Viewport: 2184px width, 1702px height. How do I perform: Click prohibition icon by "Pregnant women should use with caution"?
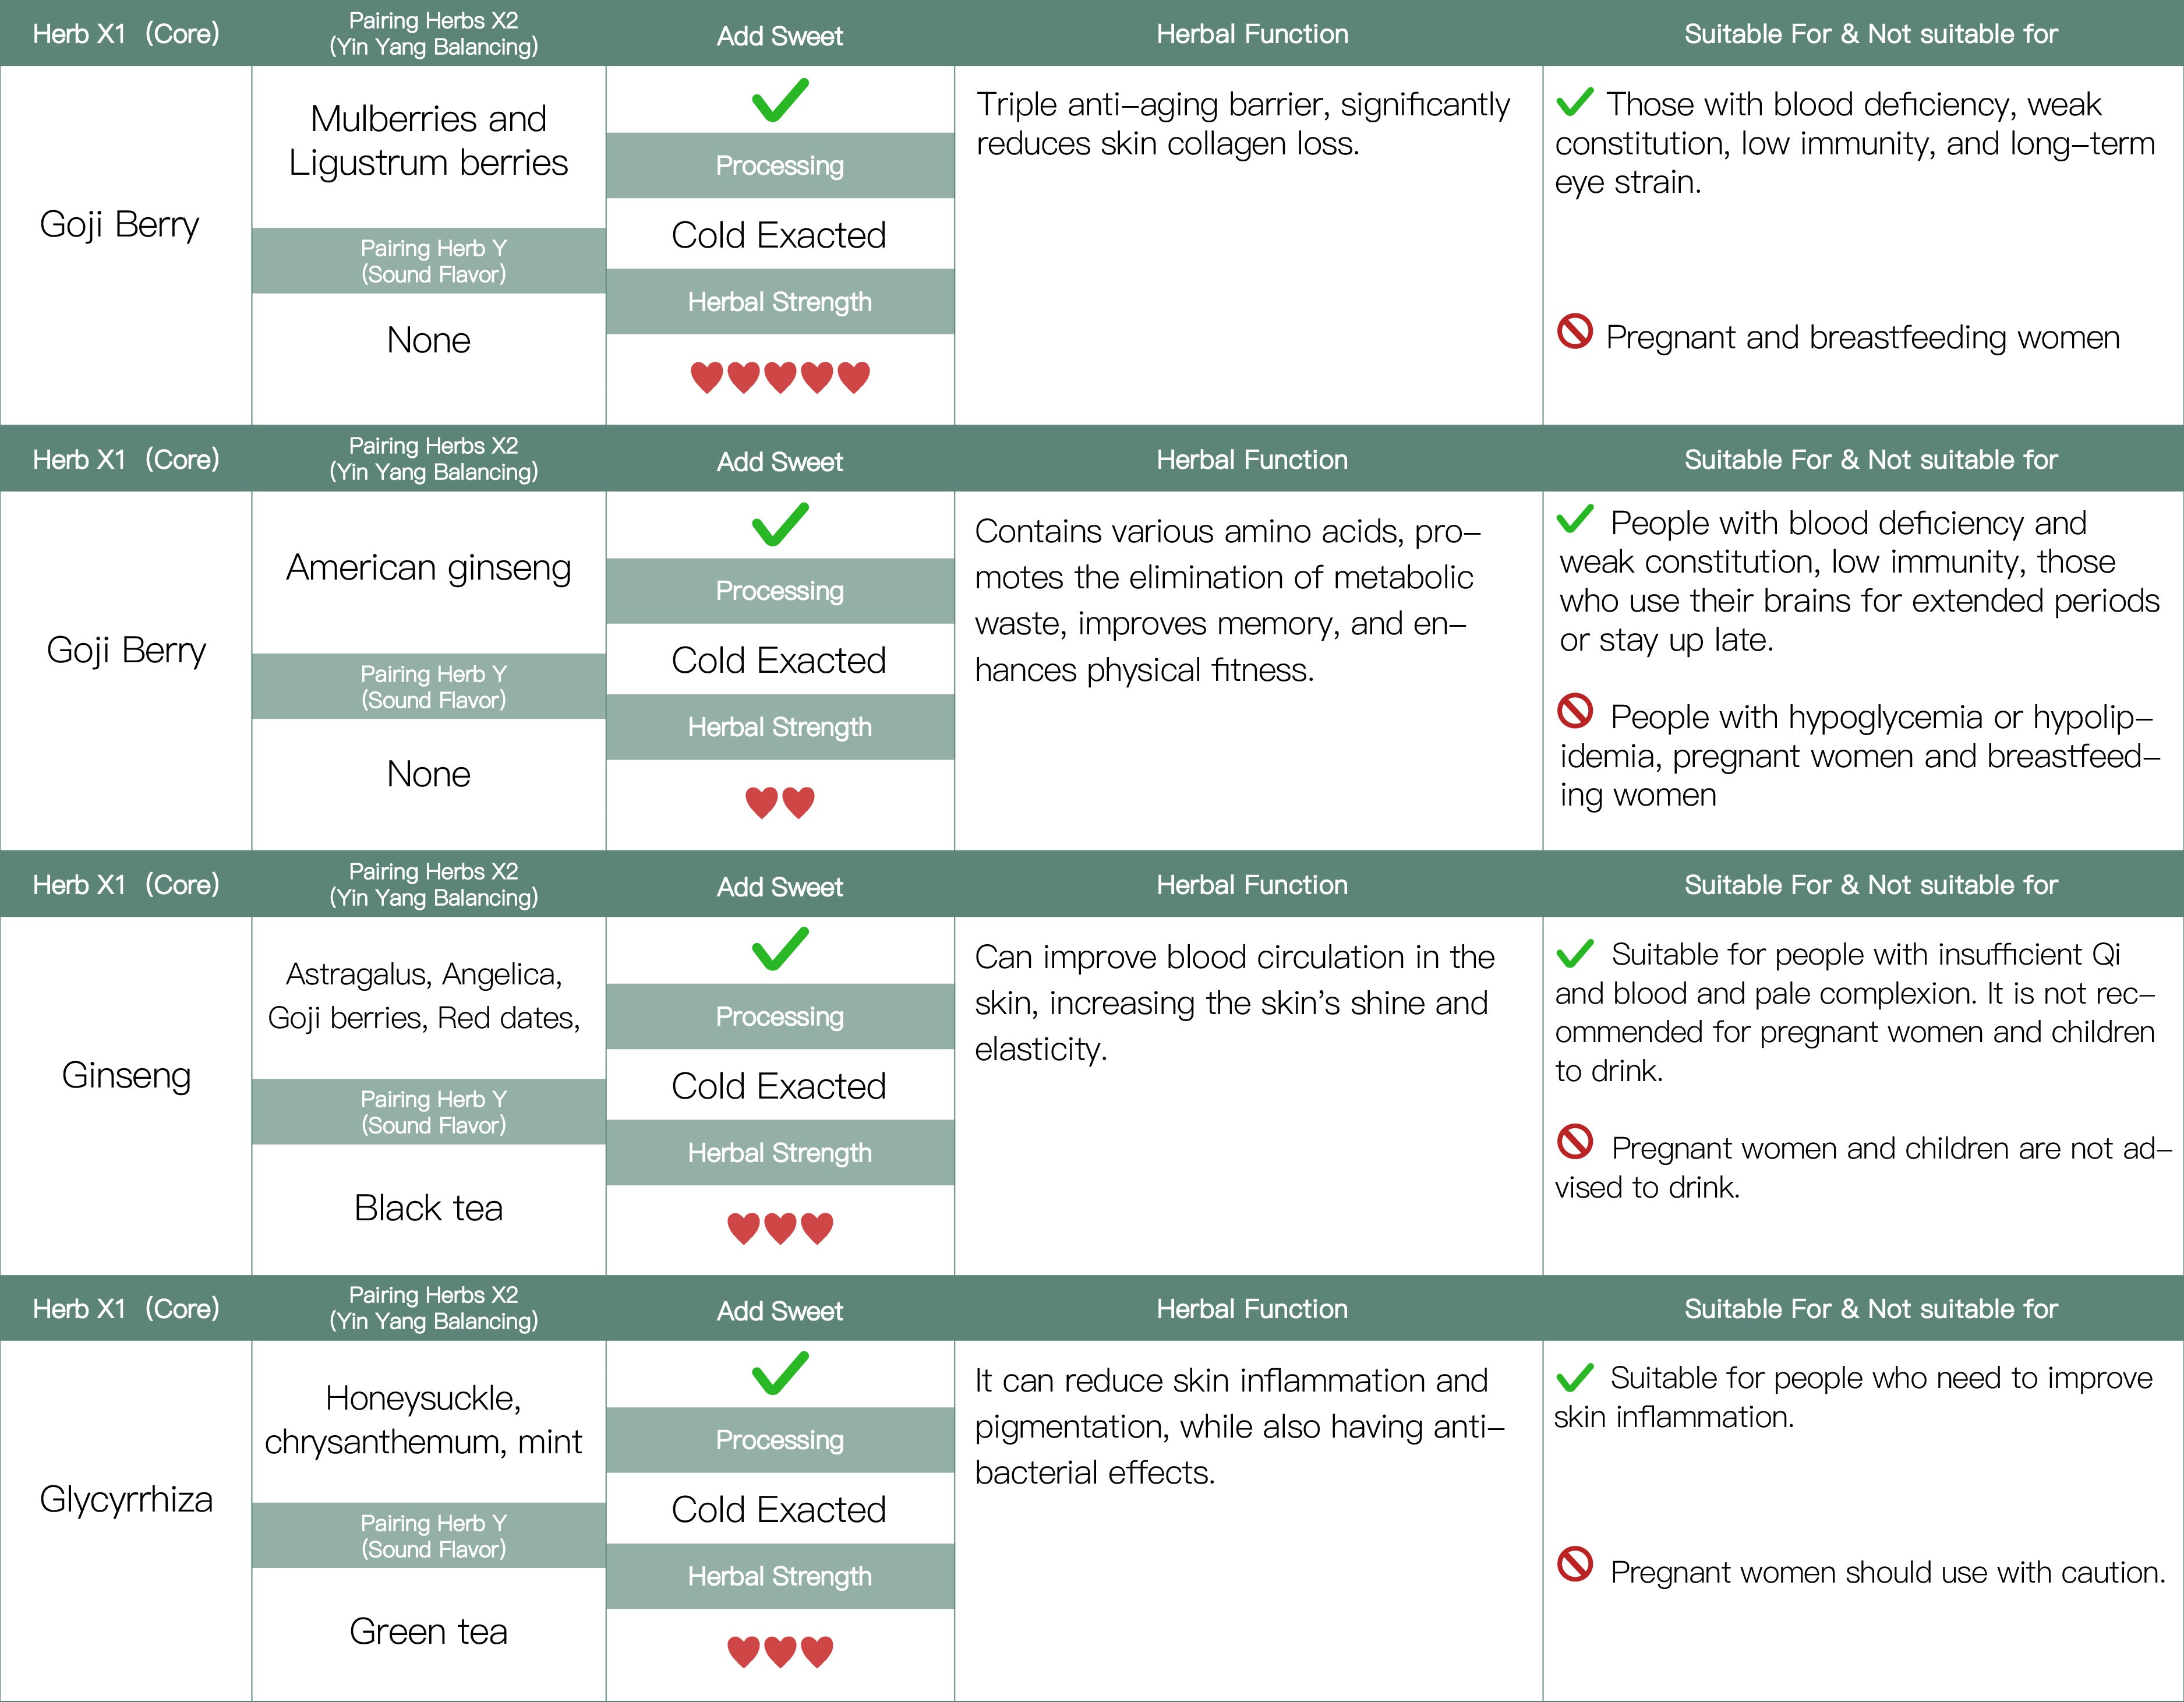(x=1575, y=1564)
